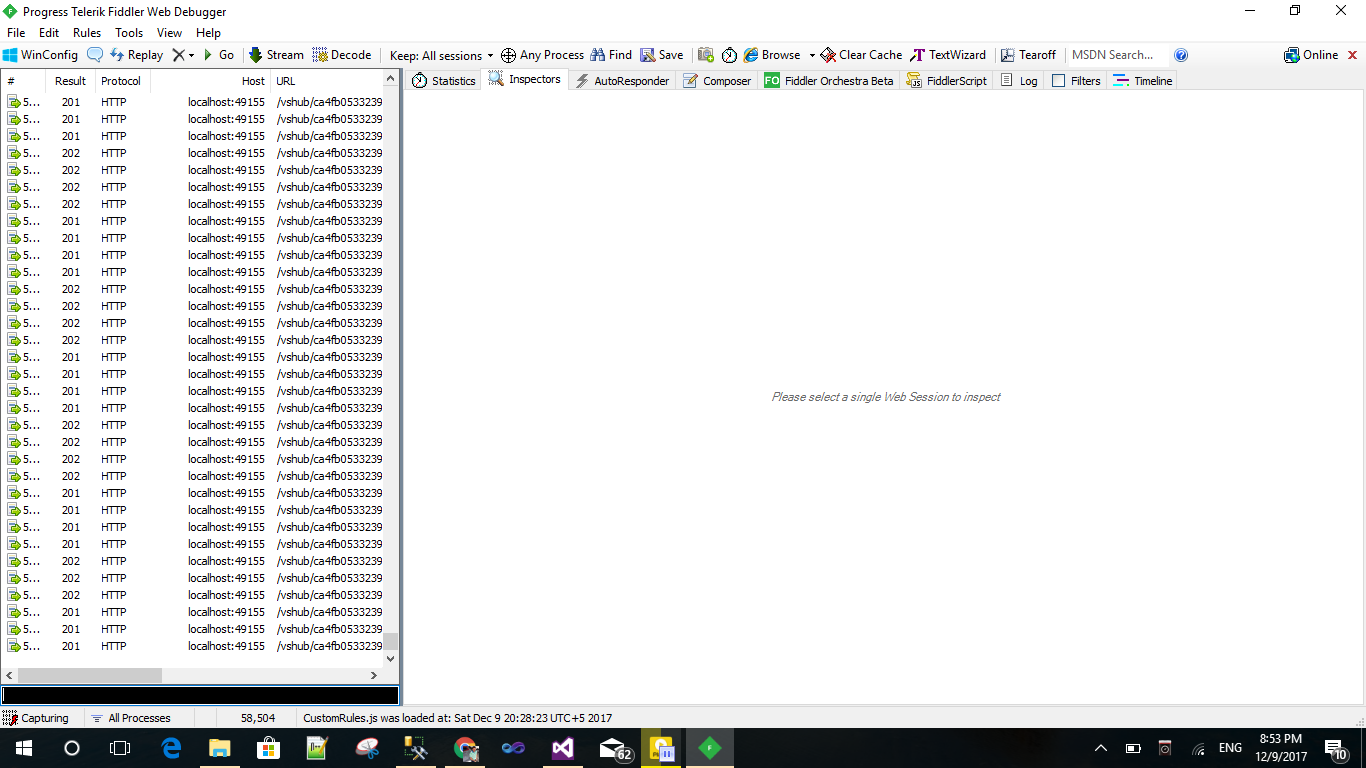Click the comment speech-bubble icon

95,55
